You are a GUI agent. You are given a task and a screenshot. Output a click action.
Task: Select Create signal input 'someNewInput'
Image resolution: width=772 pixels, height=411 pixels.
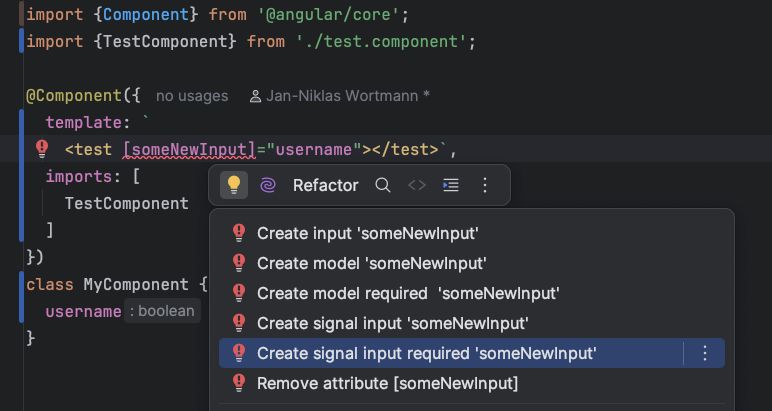click(x=472, y=323)
